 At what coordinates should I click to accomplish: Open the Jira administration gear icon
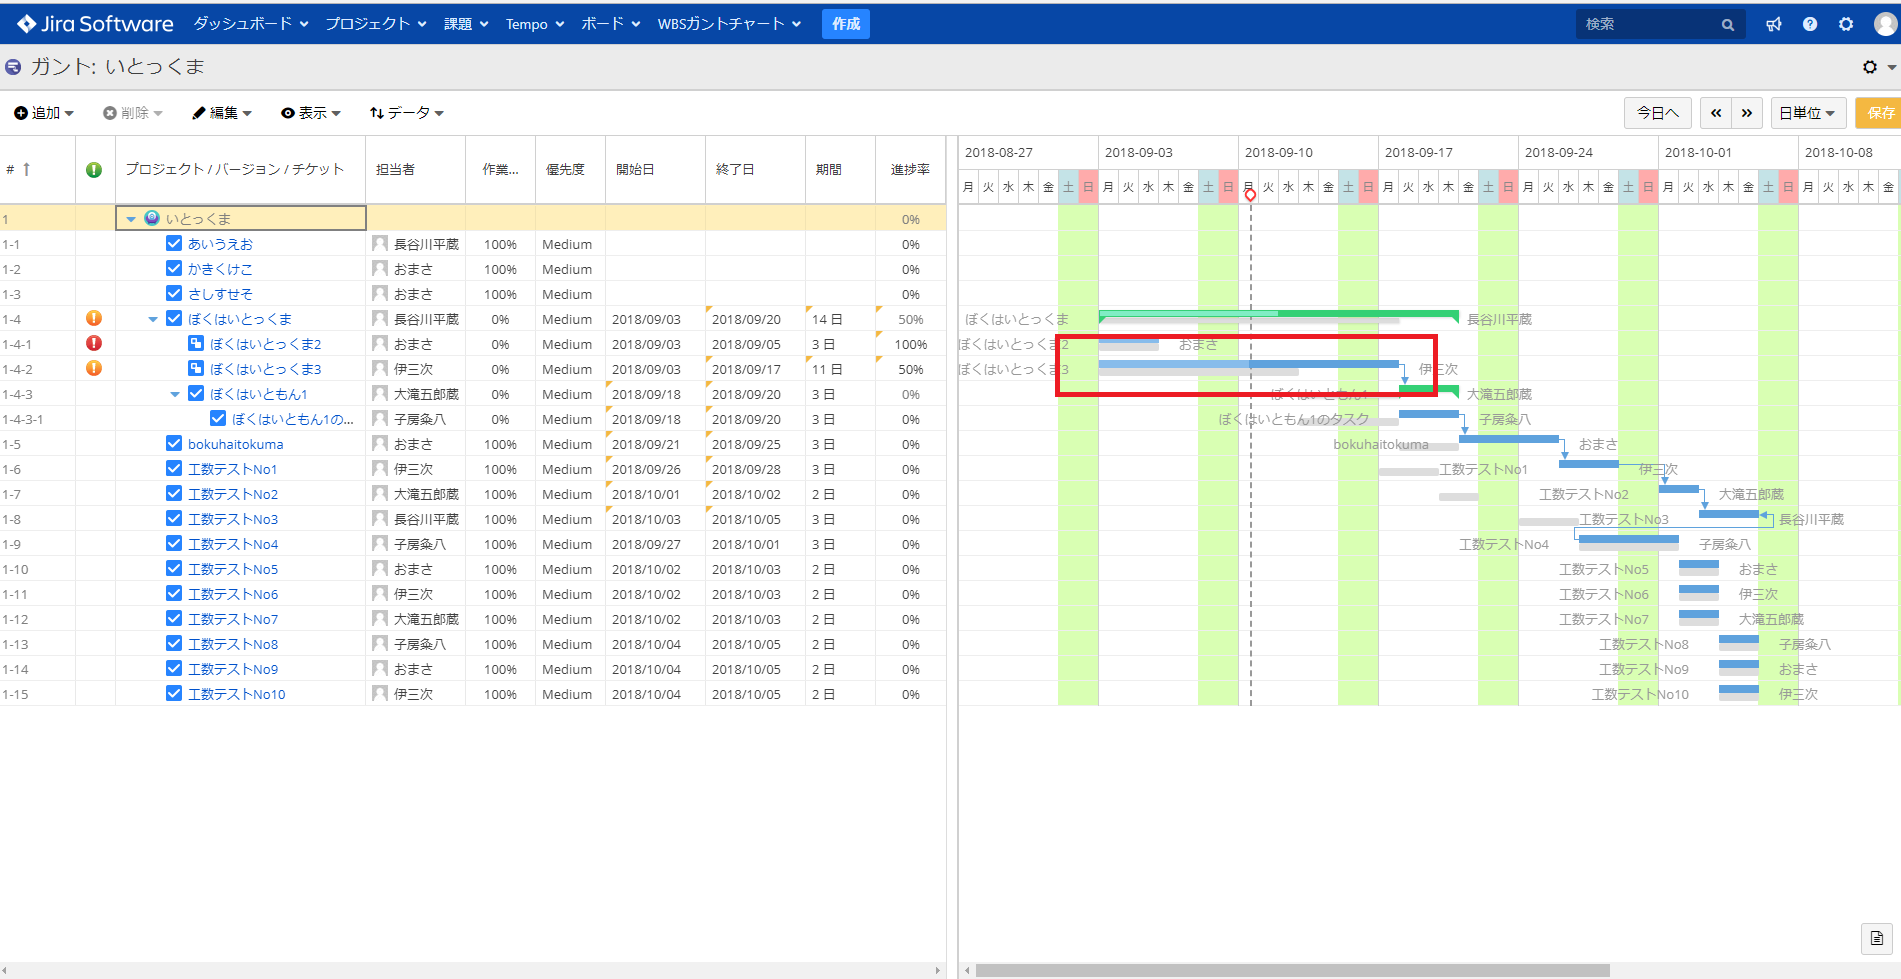pyautogui.click(x=1846, y=24)
